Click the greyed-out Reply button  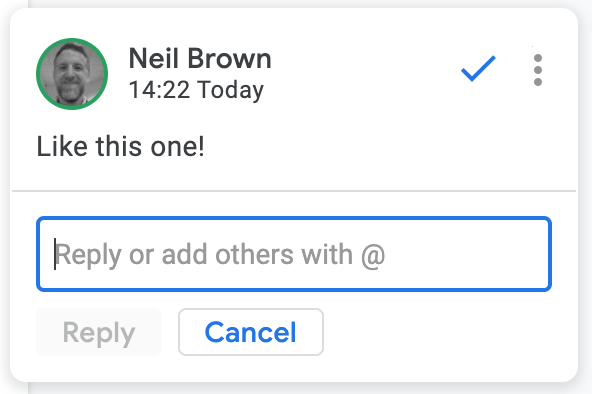99,332
